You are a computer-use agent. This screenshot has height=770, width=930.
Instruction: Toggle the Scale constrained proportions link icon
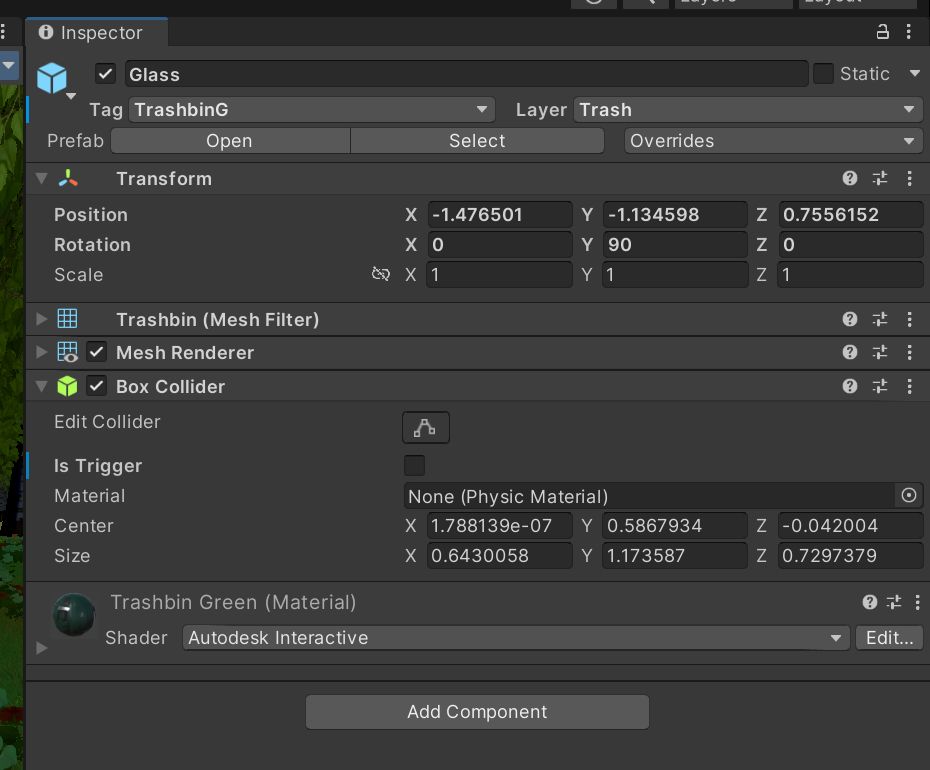click(x=380, y=274)
